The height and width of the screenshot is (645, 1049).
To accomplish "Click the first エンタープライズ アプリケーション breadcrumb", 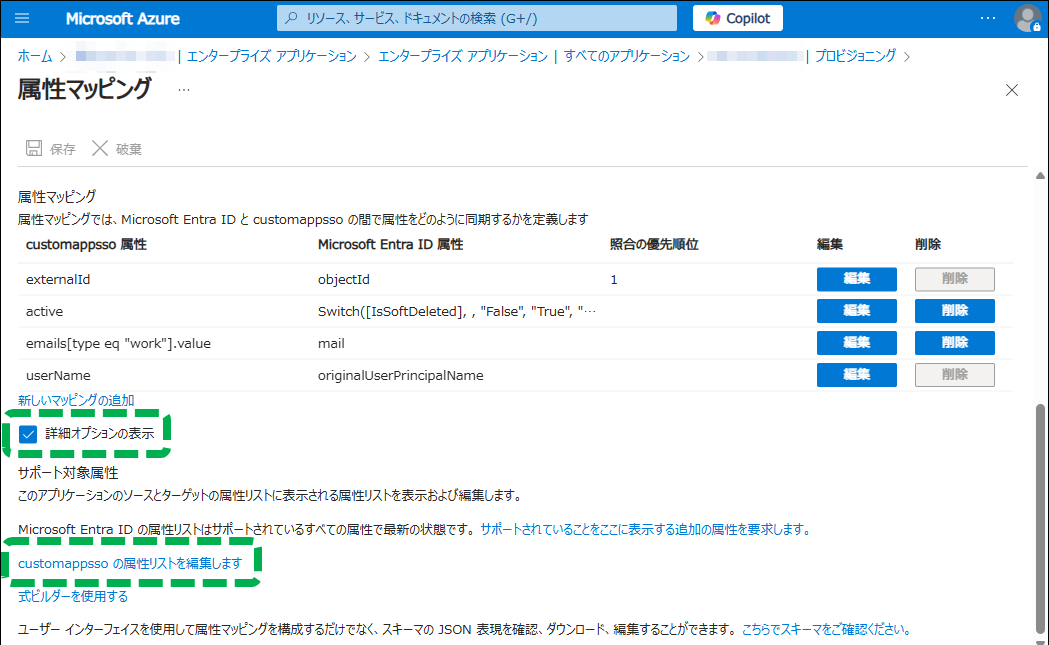I will tap(272, 56).
